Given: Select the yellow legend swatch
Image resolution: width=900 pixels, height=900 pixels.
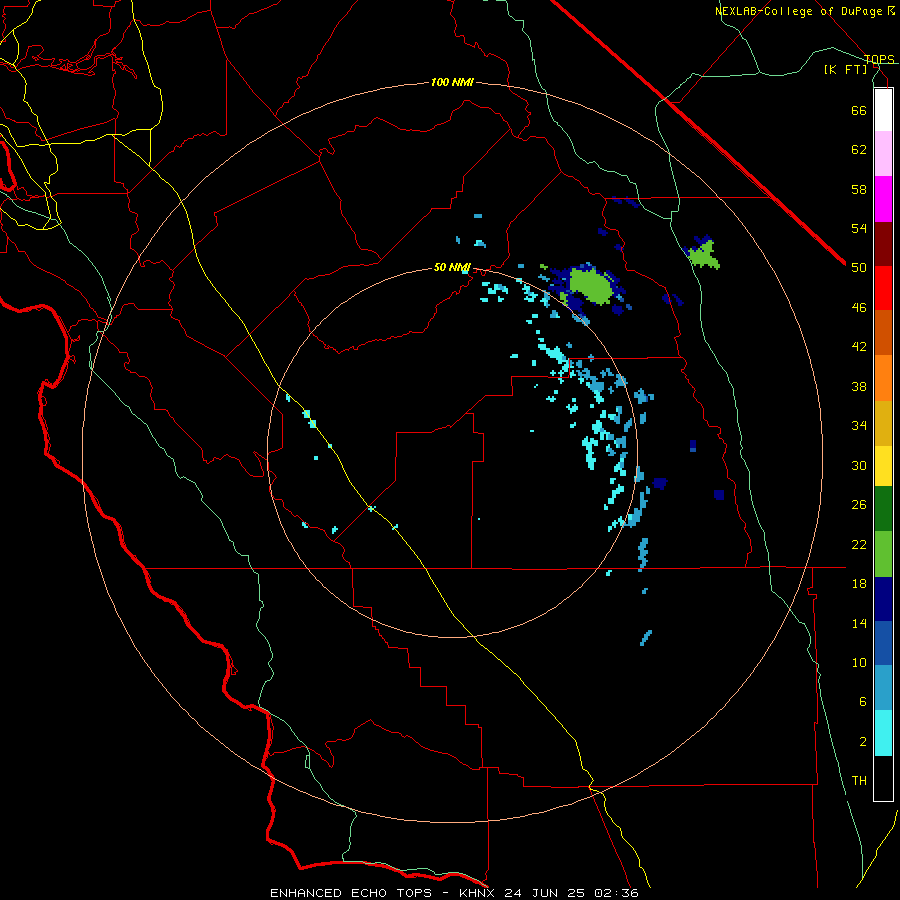Looking at the screenshot, I should tap(883, 466).
